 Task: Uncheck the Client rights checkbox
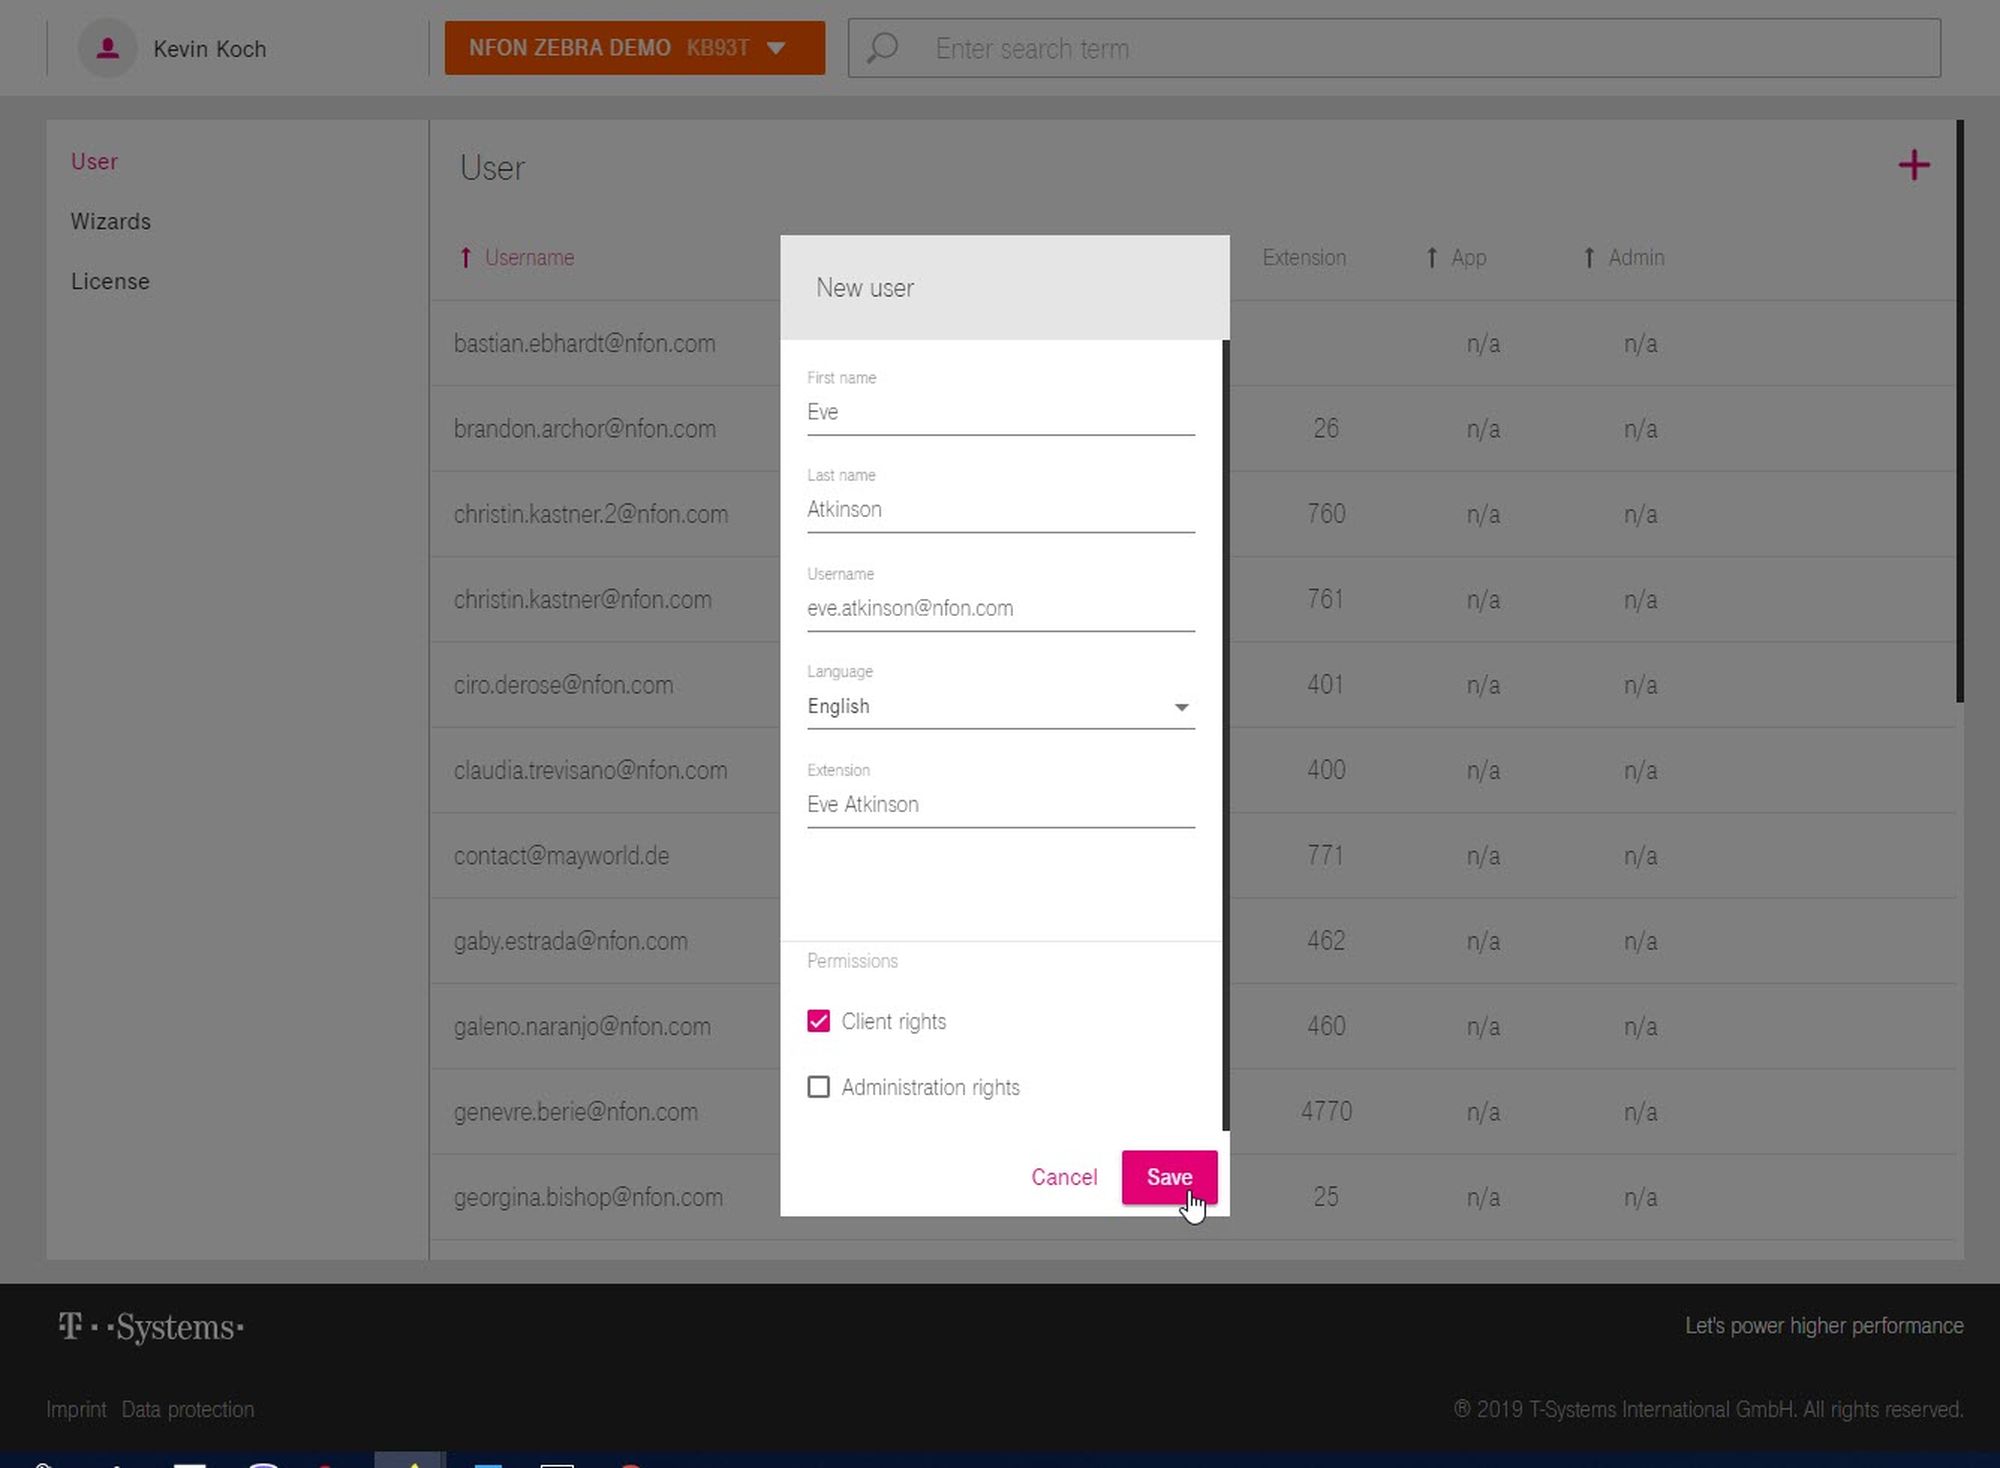click(x=818, y=1021)
